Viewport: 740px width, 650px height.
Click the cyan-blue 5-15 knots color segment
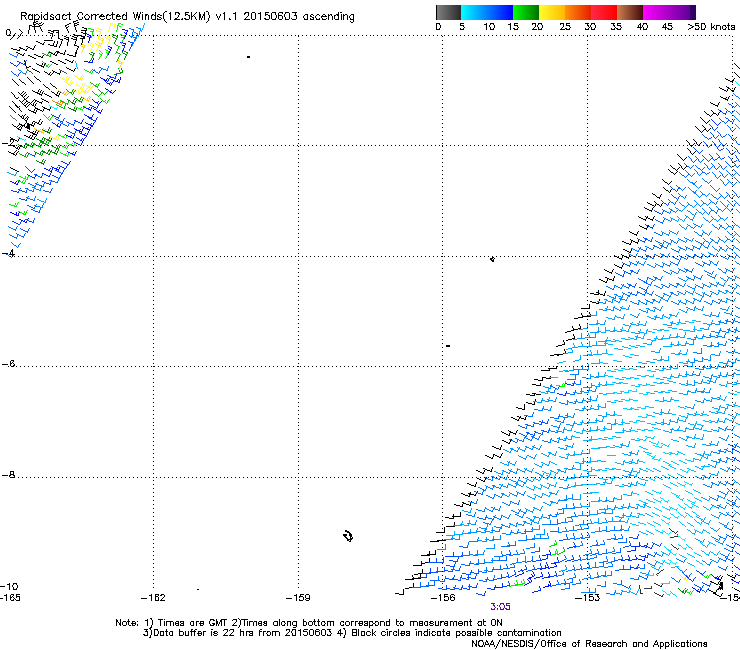(487, 12)
